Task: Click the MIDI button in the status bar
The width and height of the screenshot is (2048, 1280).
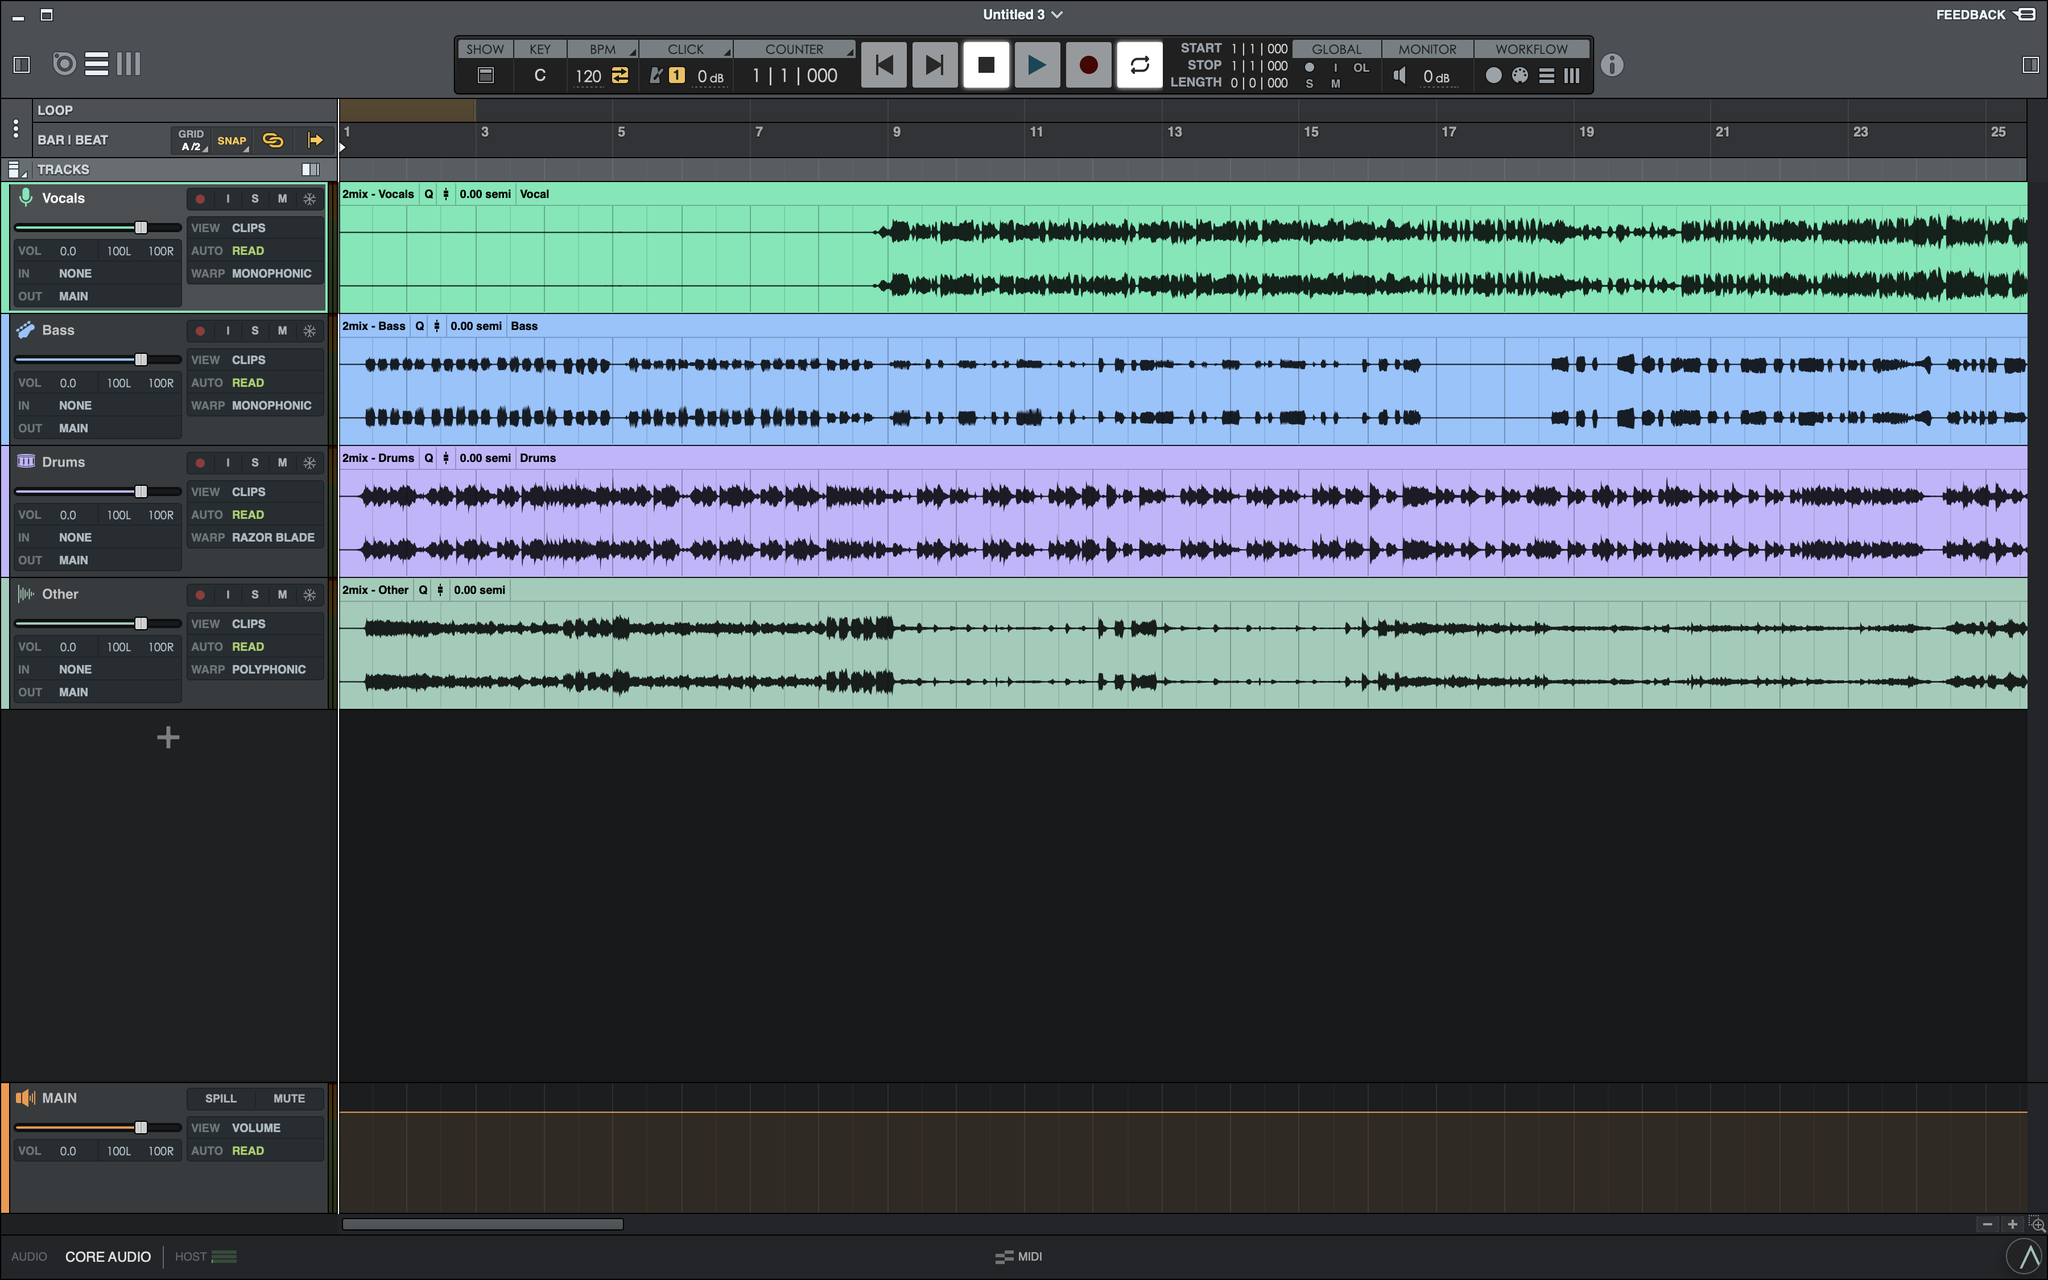Action: click(x=1019, y=1257)
